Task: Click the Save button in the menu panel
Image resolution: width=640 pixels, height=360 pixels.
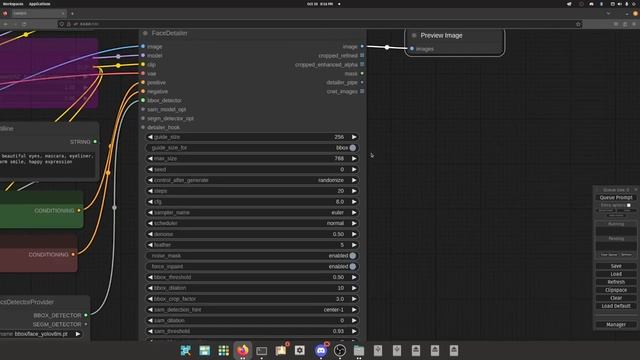Action: (x=616, y=266)
